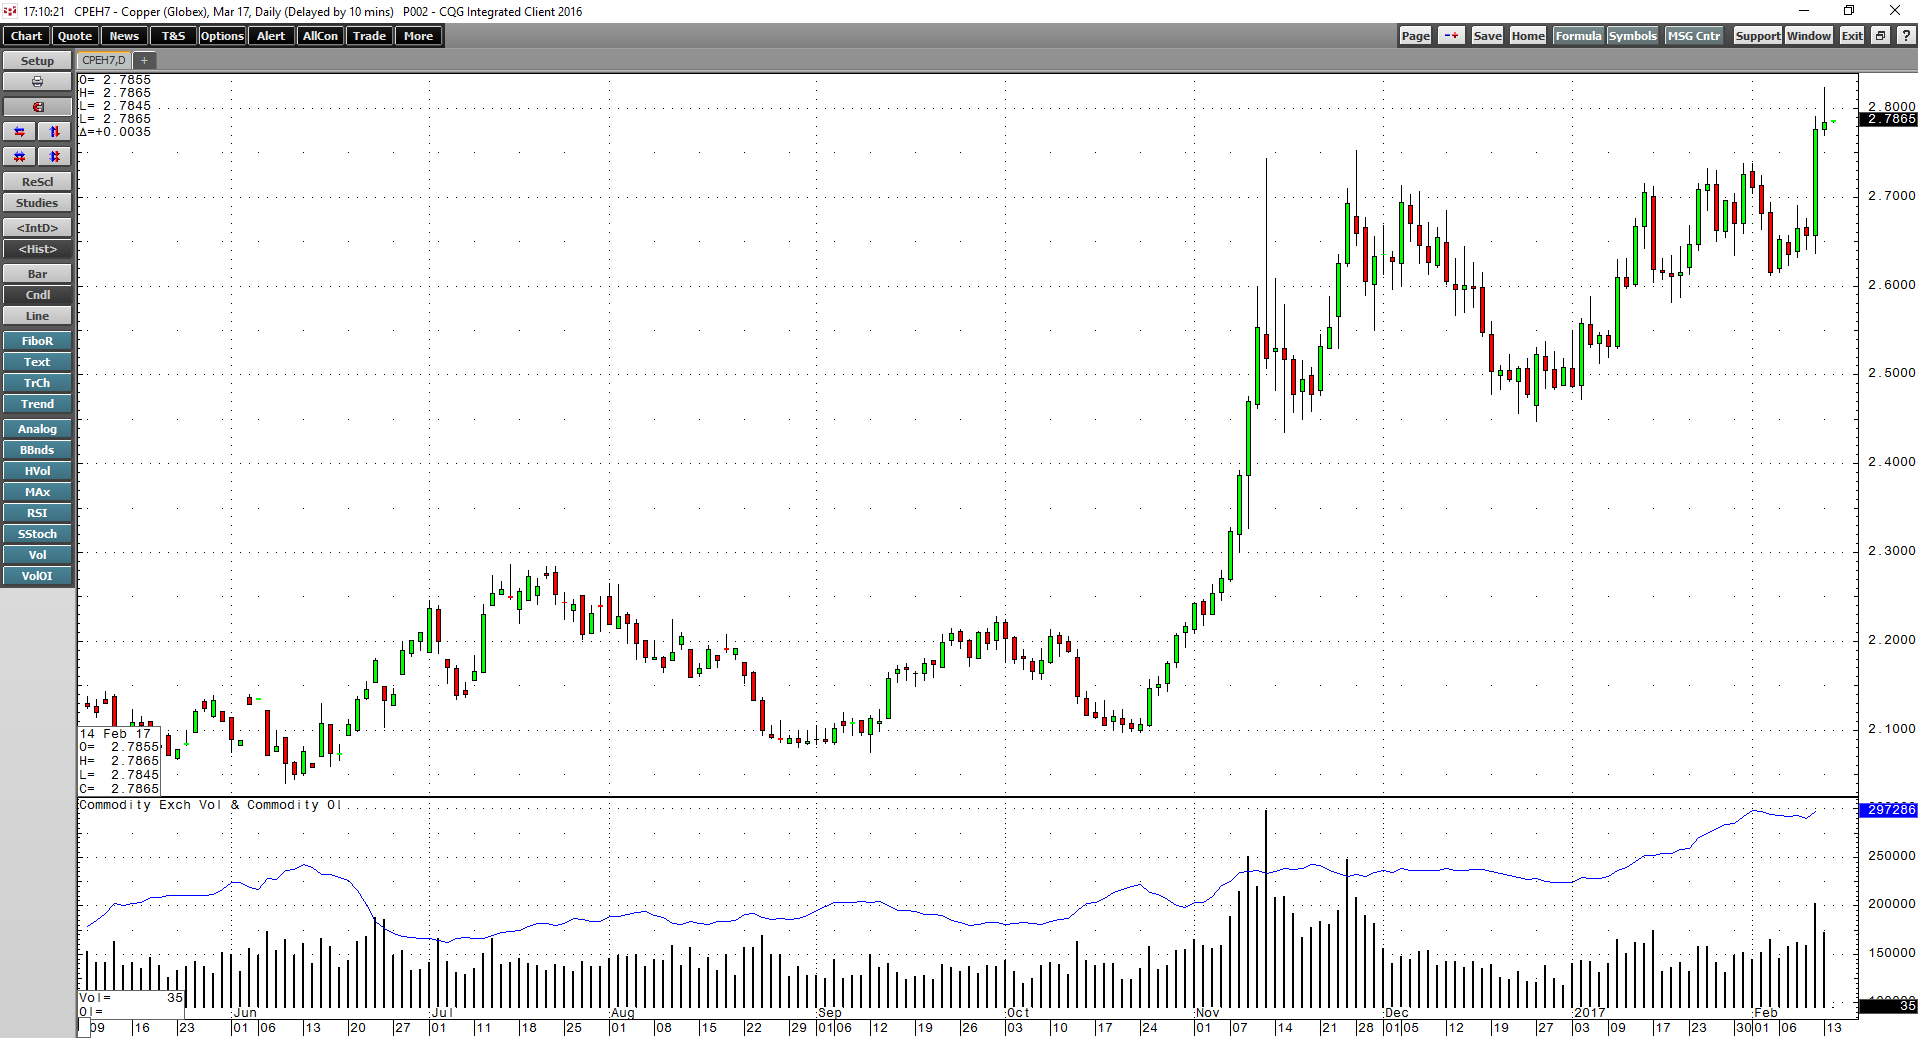
Task: Select the CPEH7,D chart tab
Action: 104,61
